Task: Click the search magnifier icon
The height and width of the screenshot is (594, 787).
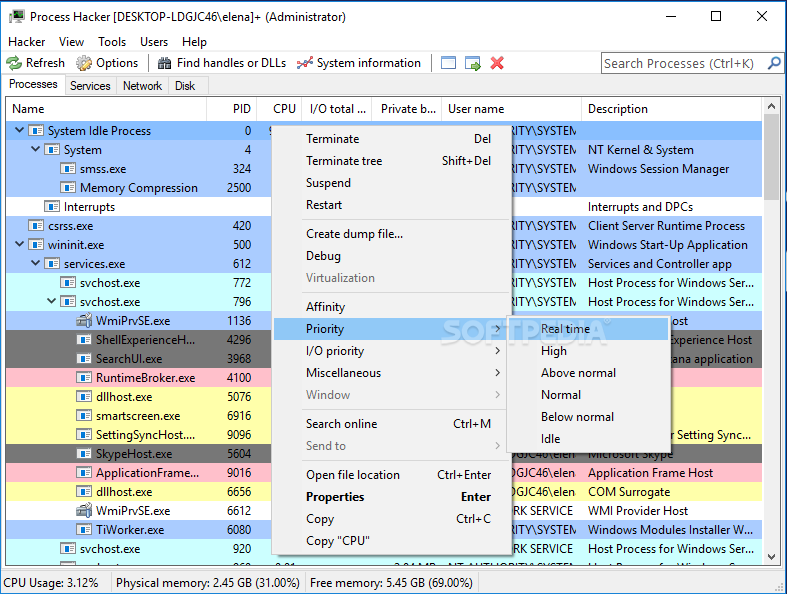Action: pyautogui.click(x=774, y=63)
